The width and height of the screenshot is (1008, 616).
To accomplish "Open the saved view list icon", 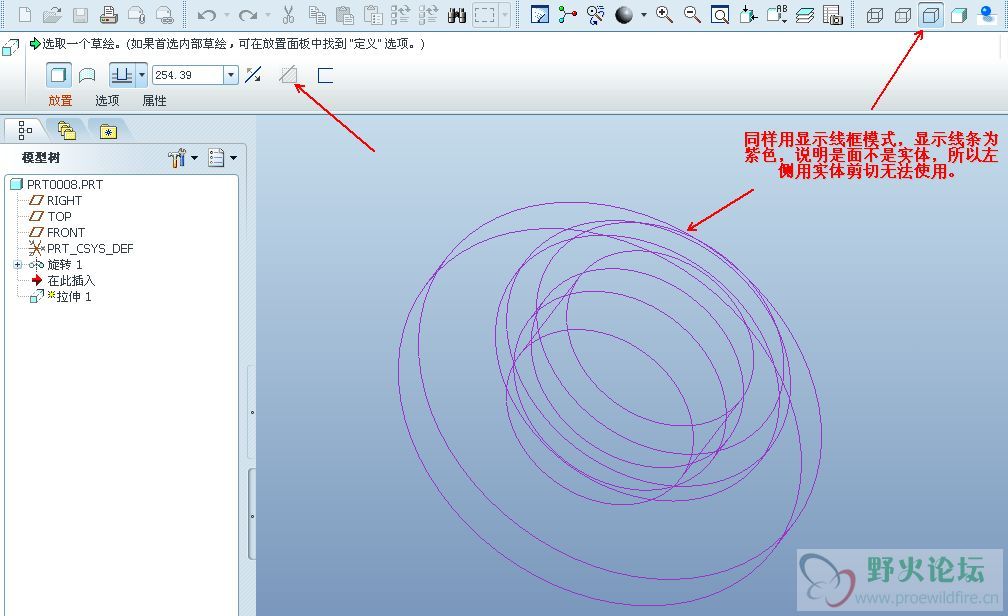I will coord(777,14).
